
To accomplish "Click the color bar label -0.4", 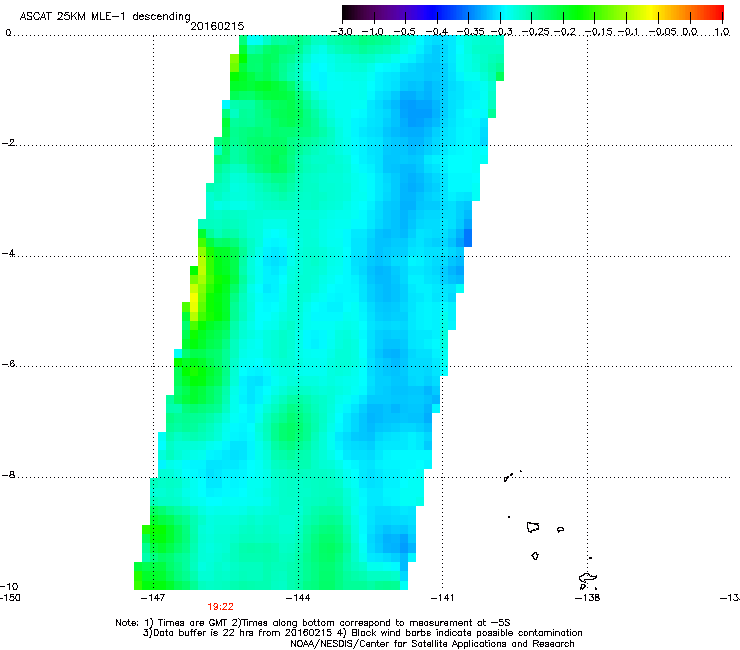I will coord(437,32).
